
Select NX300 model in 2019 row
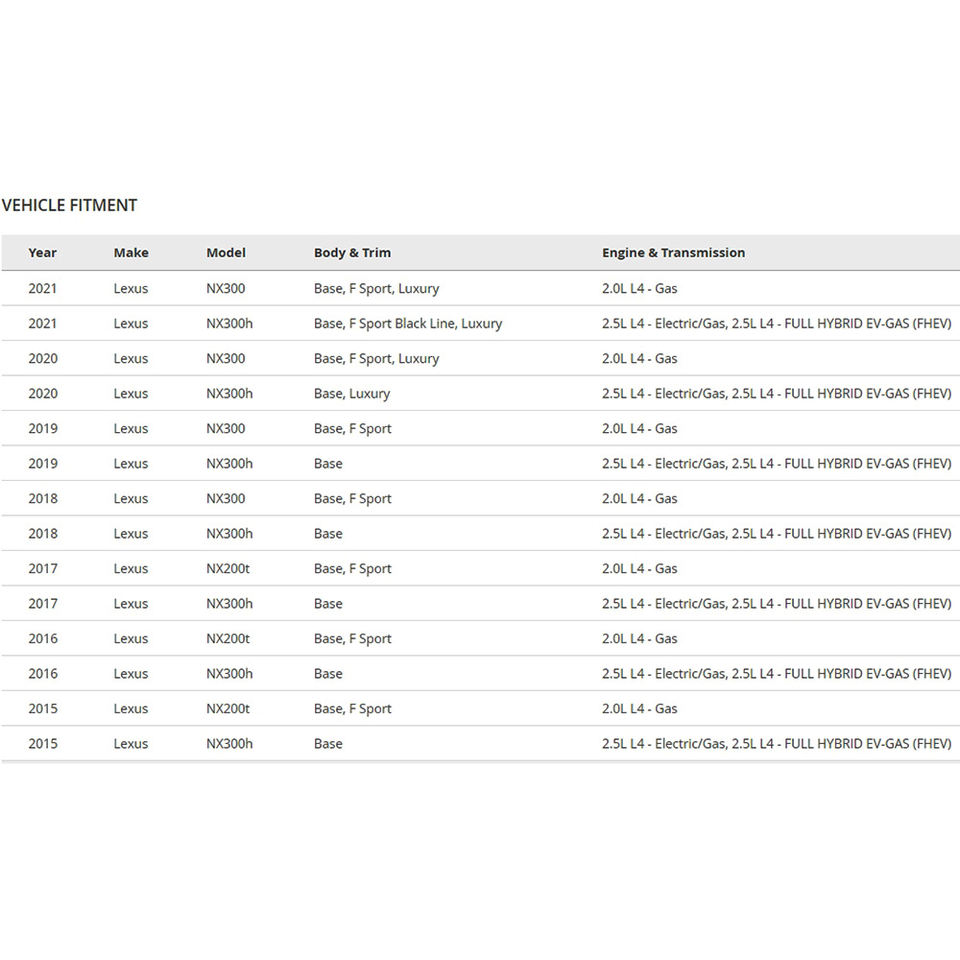coord(225,429)
